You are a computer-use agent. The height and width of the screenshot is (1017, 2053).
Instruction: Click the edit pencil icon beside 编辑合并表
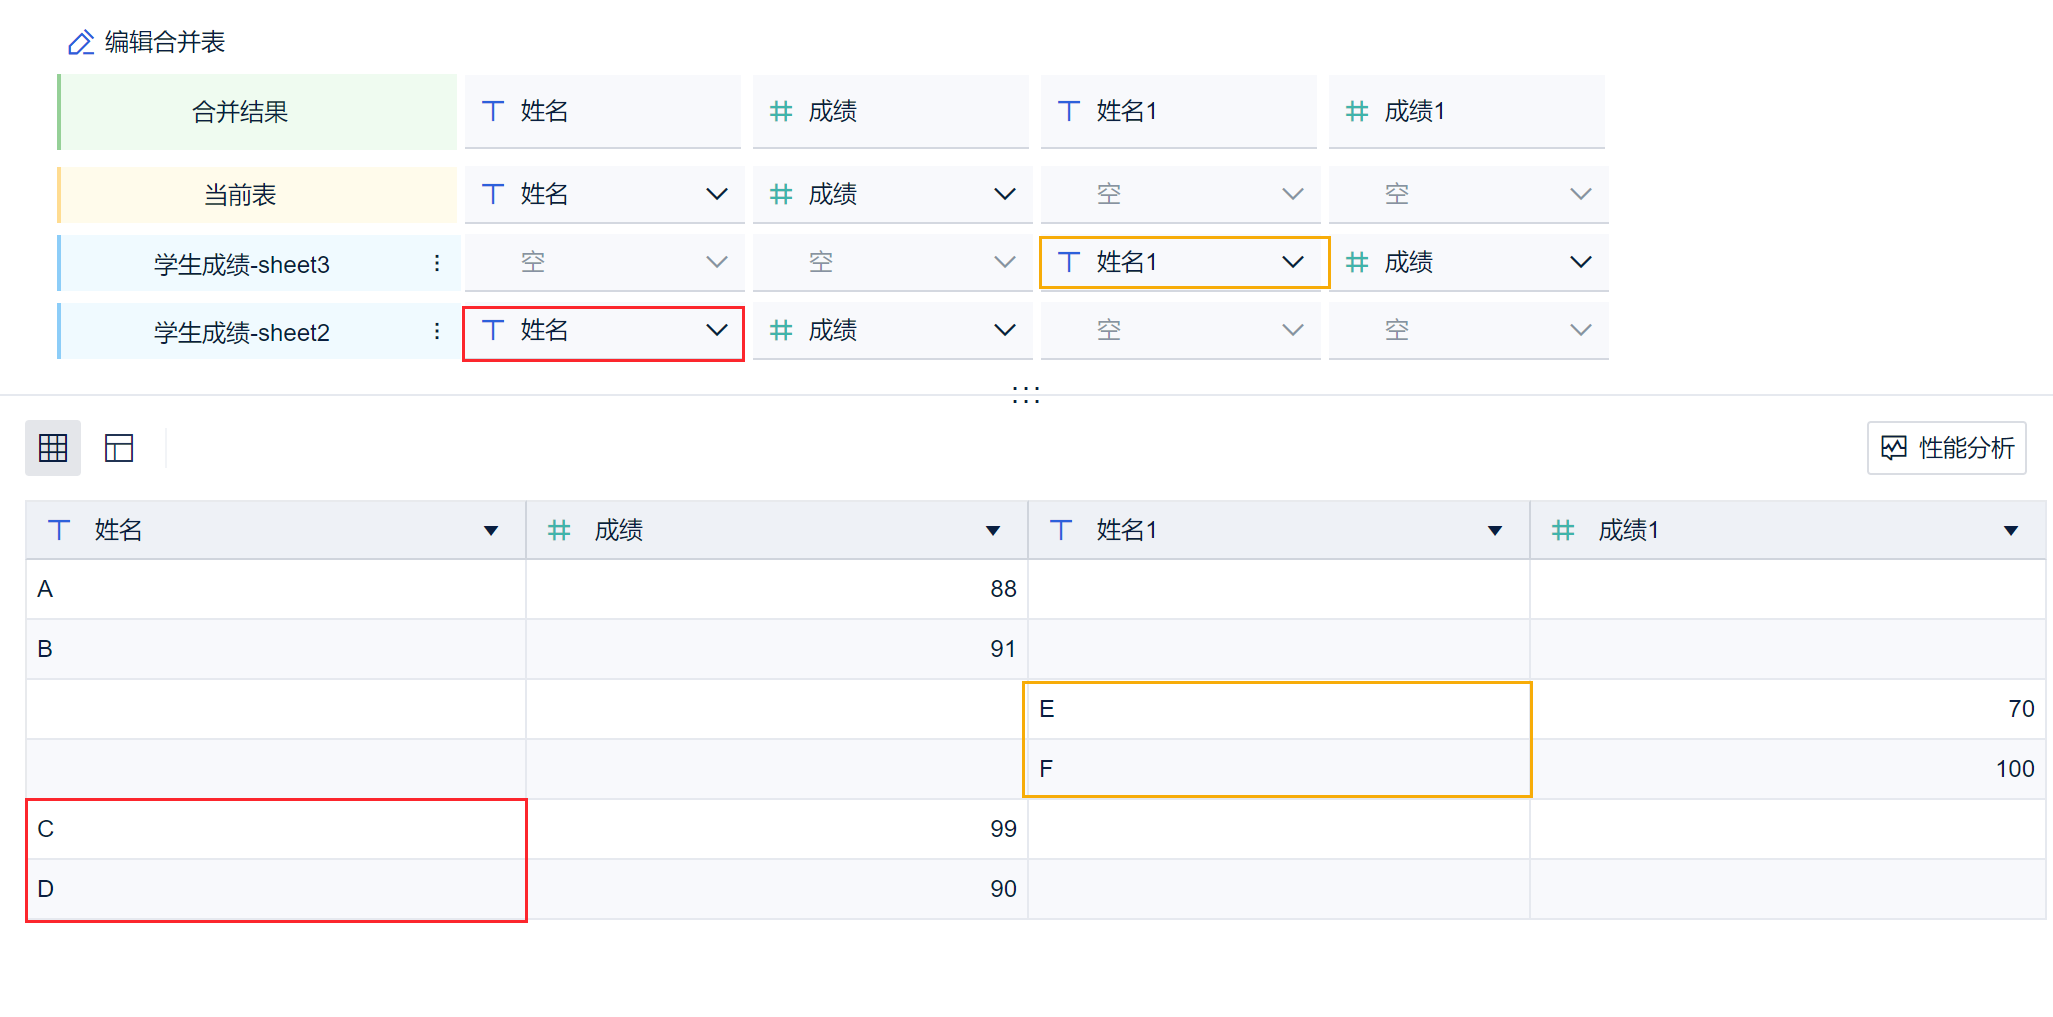(x=80, y=43)
